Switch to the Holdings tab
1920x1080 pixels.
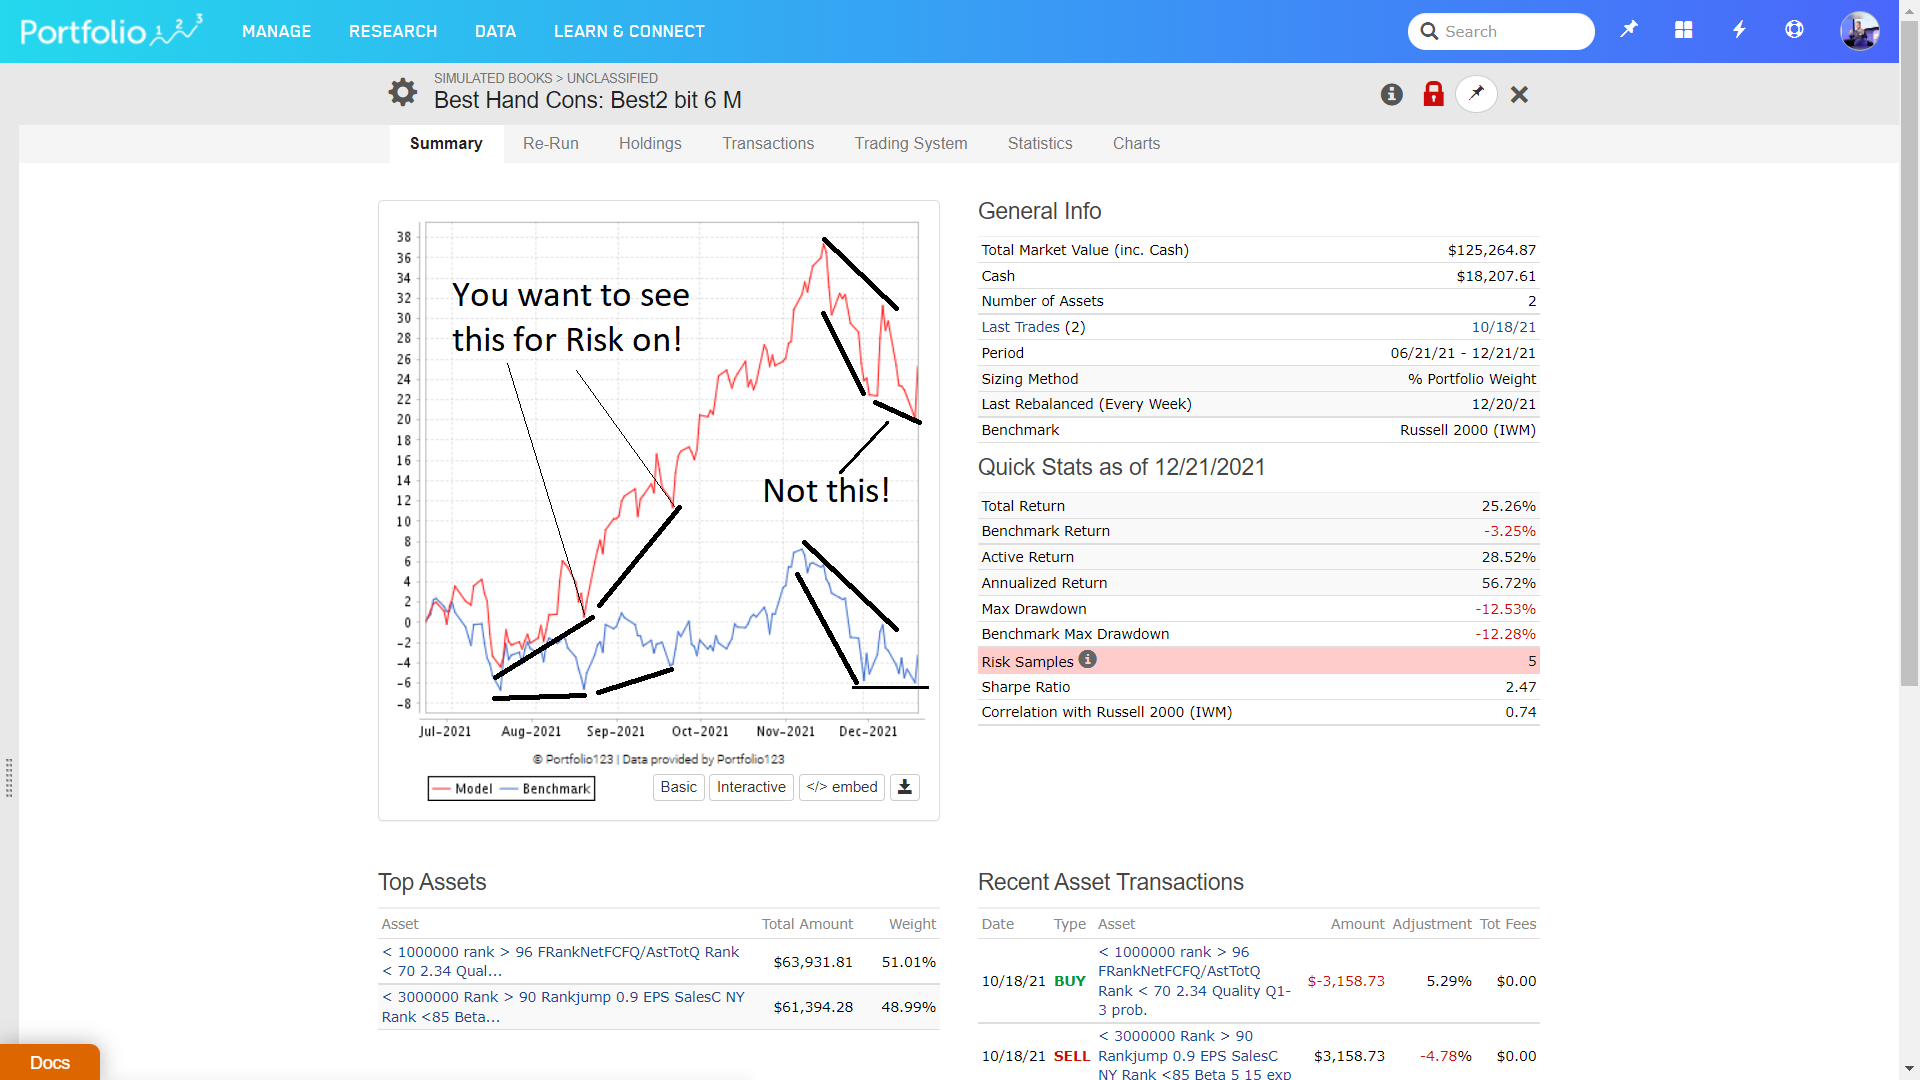point(650,143)
